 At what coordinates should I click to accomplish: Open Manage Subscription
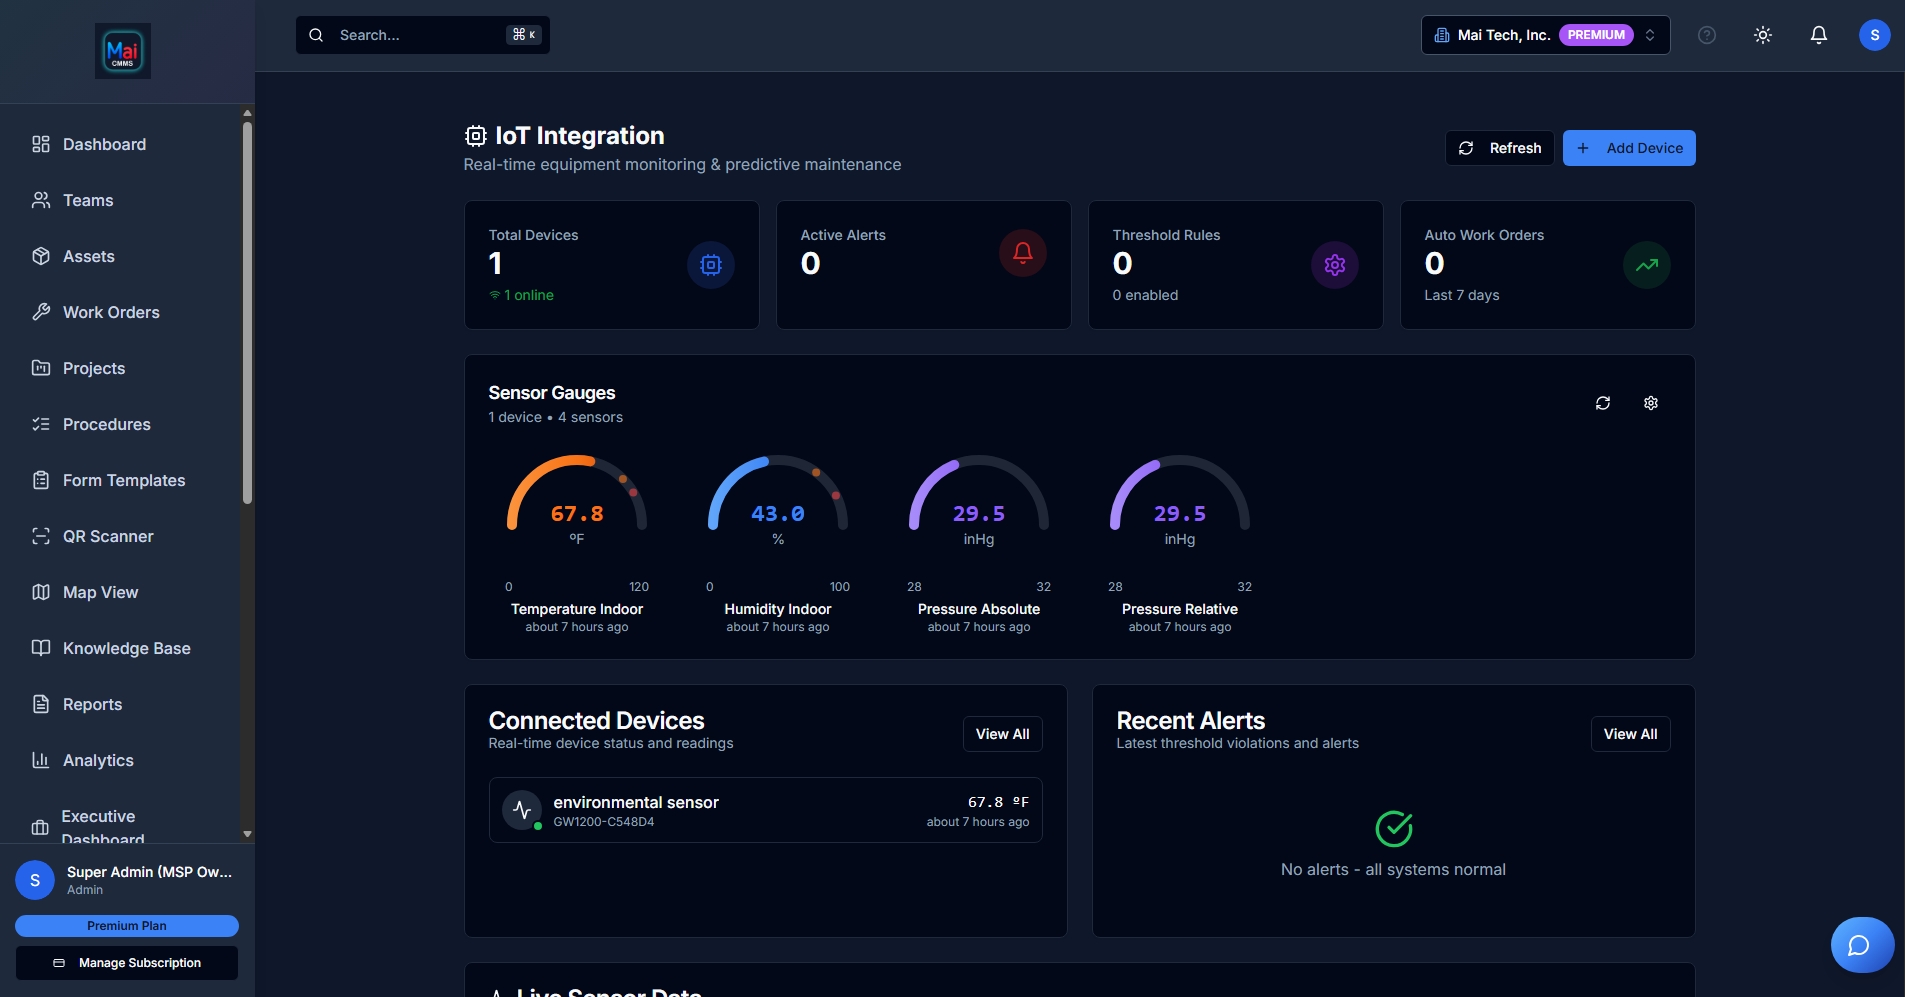[127, 963]
